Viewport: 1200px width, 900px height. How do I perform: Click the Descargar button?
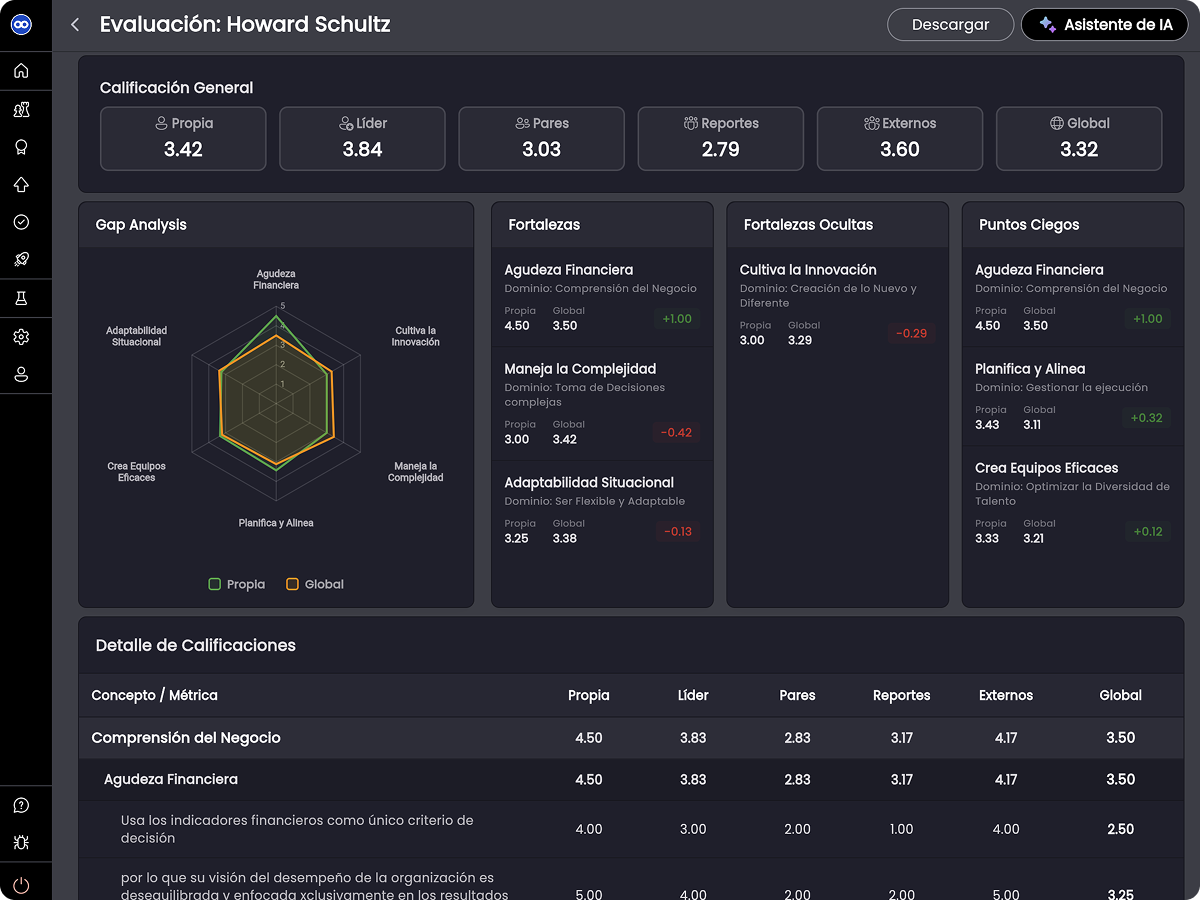pyautogui.click(x=950, y=25)
